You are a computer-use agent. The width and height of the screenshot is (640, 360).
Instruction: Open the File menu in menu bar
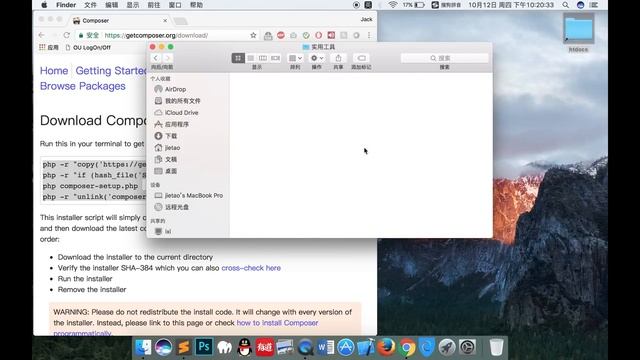pyautogui.click(x=90, y=5)
